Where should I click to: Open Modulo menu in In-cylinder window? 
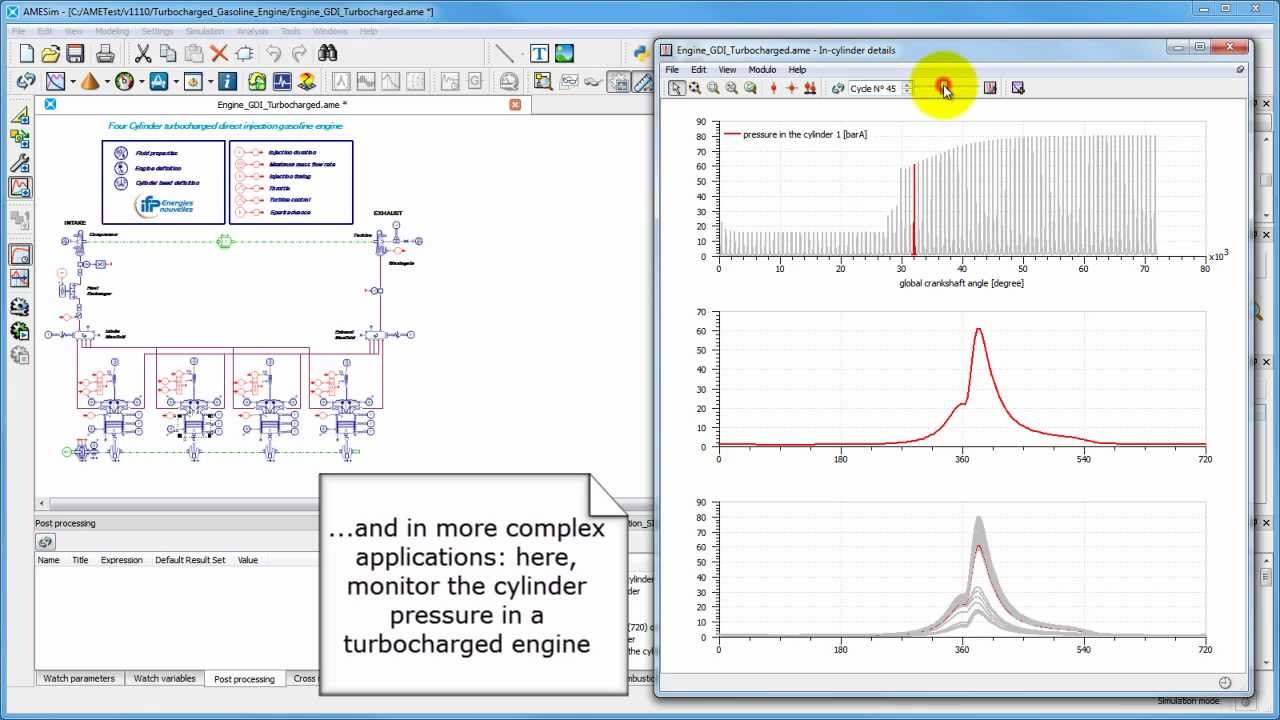pos(762,70)
